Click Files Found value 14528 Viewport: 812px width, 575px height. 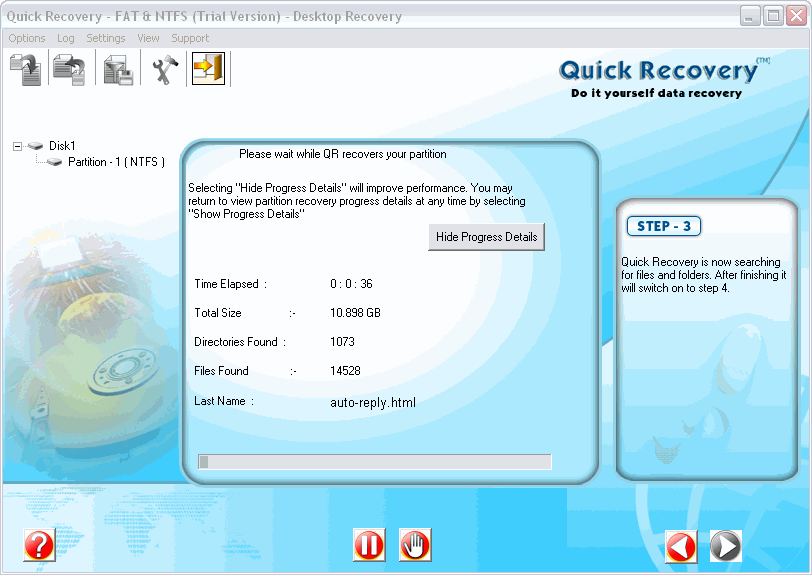pyautogui.click(x=345, y=371)
